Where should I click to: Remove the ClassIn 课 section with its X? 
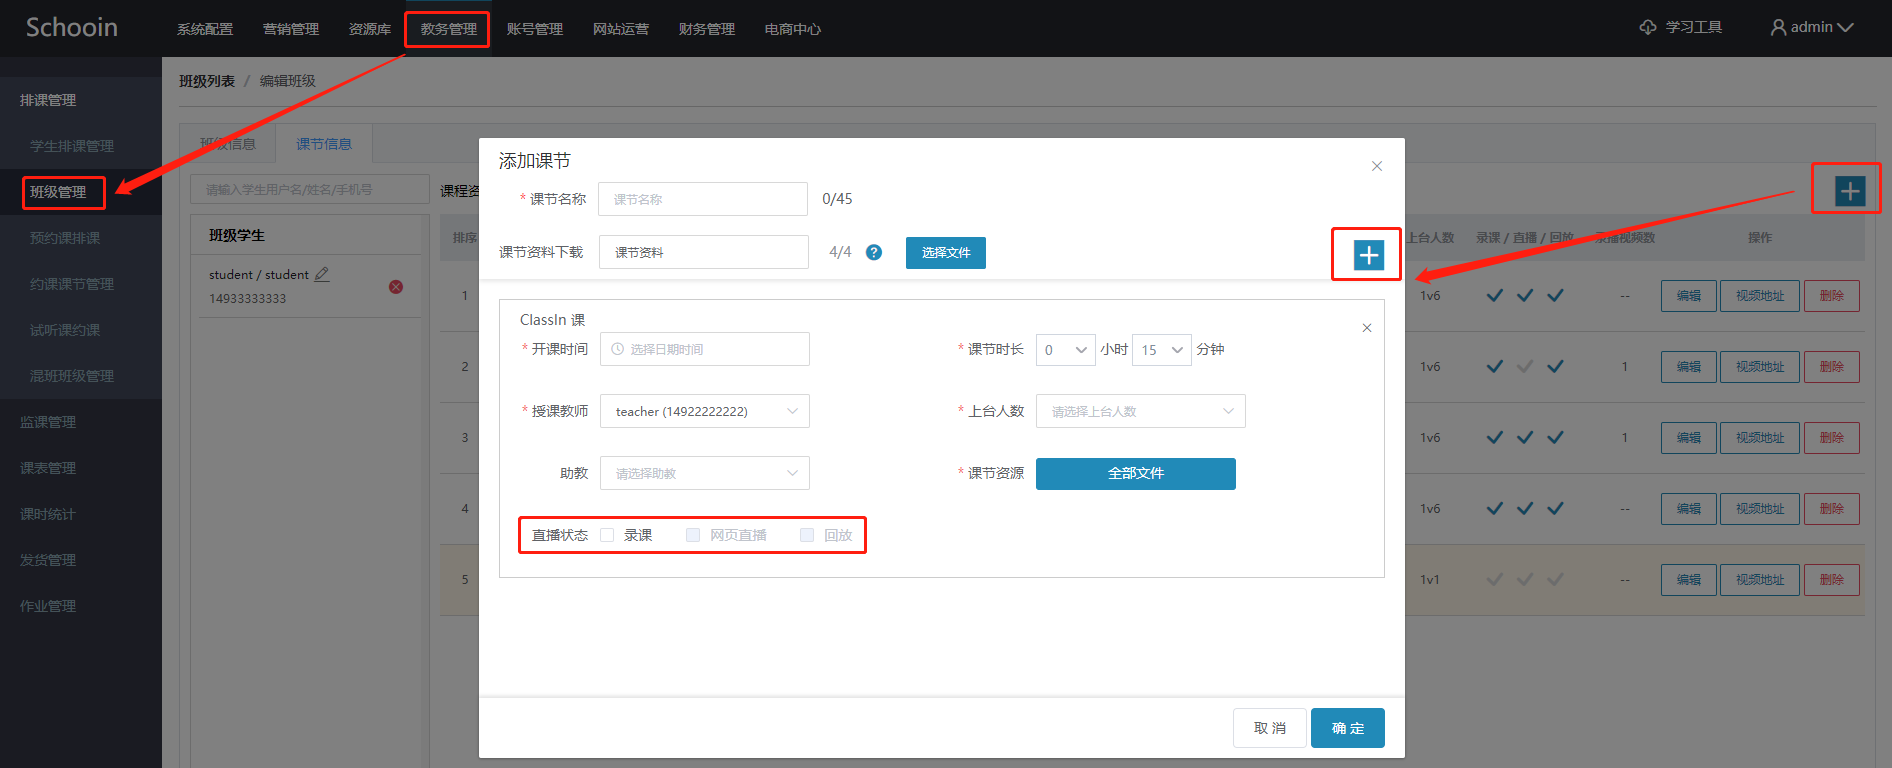pyautogui.click(x=1367, y=328)
